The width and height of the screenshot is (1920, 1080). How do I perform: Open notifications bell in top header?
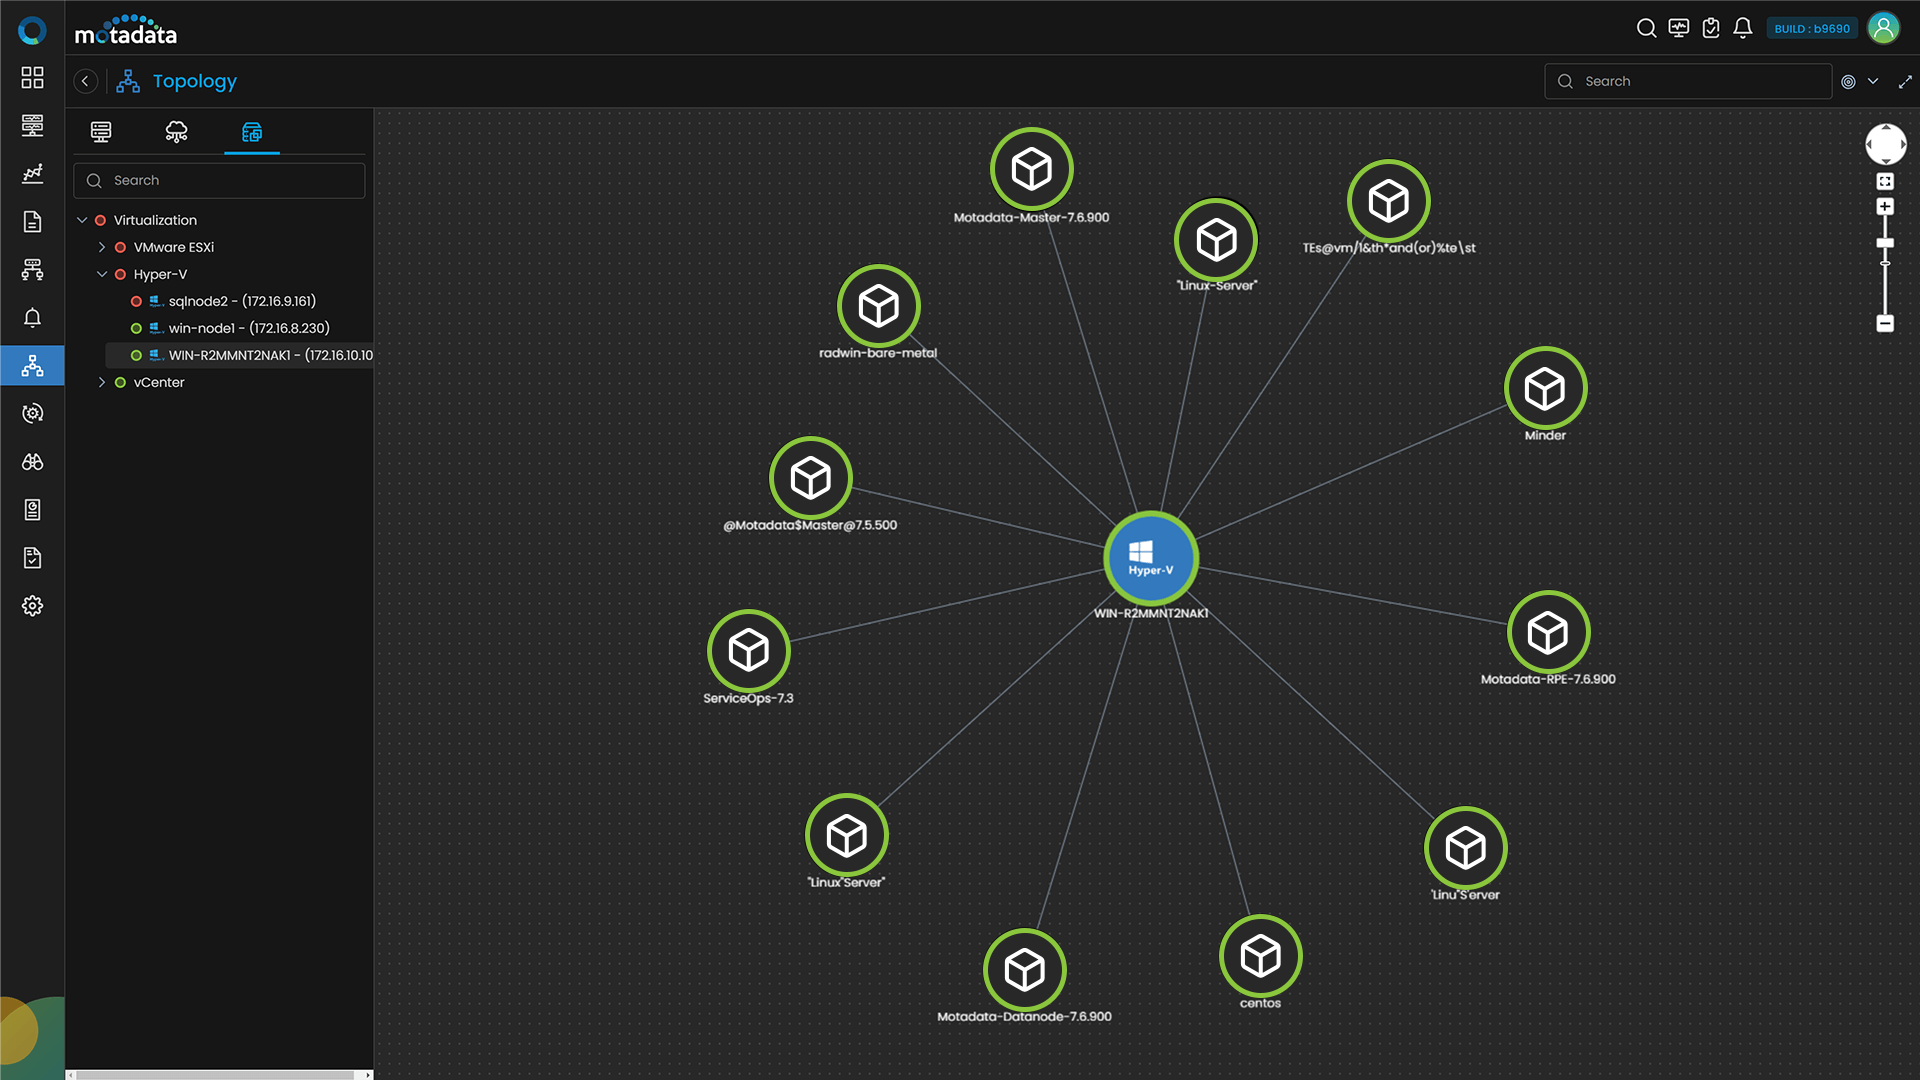click(x=1743, y=28)
